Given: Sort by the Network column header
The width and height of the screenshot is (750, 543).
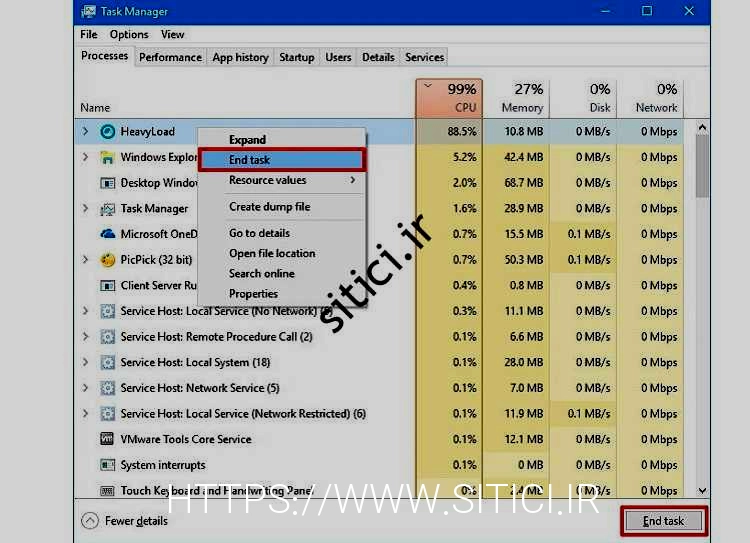Looking at the screenshot, I should (650, 98).
